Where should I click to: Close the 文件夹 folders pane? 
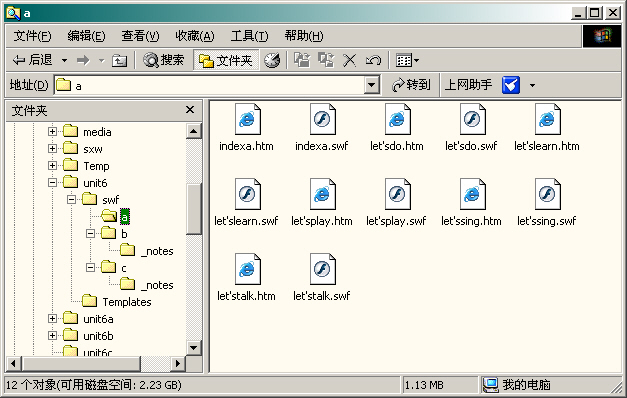190,110
